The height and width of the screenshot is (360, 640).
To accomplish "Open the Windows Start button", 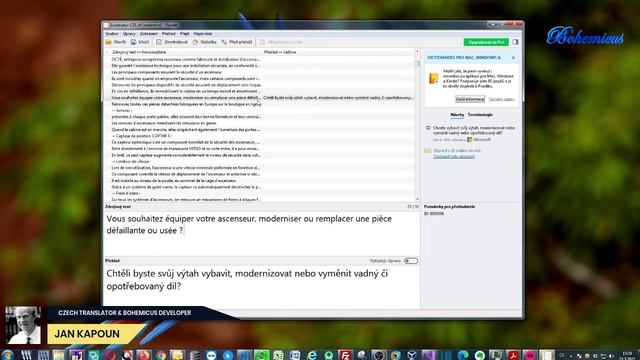I will click(x=7, y=355).
